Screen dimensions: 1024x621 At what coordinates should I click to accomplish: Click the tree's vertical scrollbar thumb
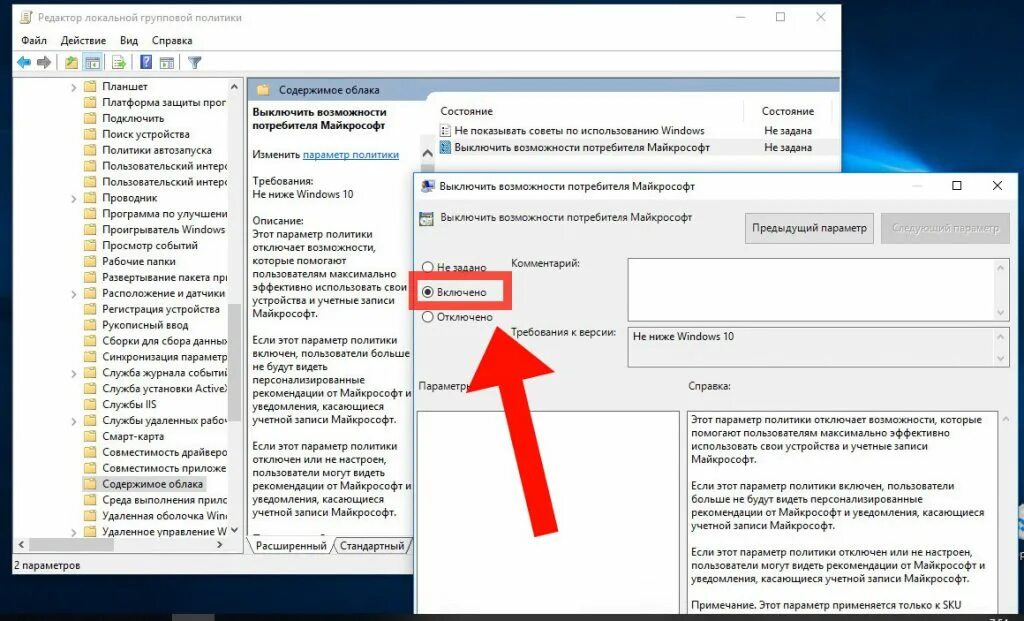click(234, 362)
